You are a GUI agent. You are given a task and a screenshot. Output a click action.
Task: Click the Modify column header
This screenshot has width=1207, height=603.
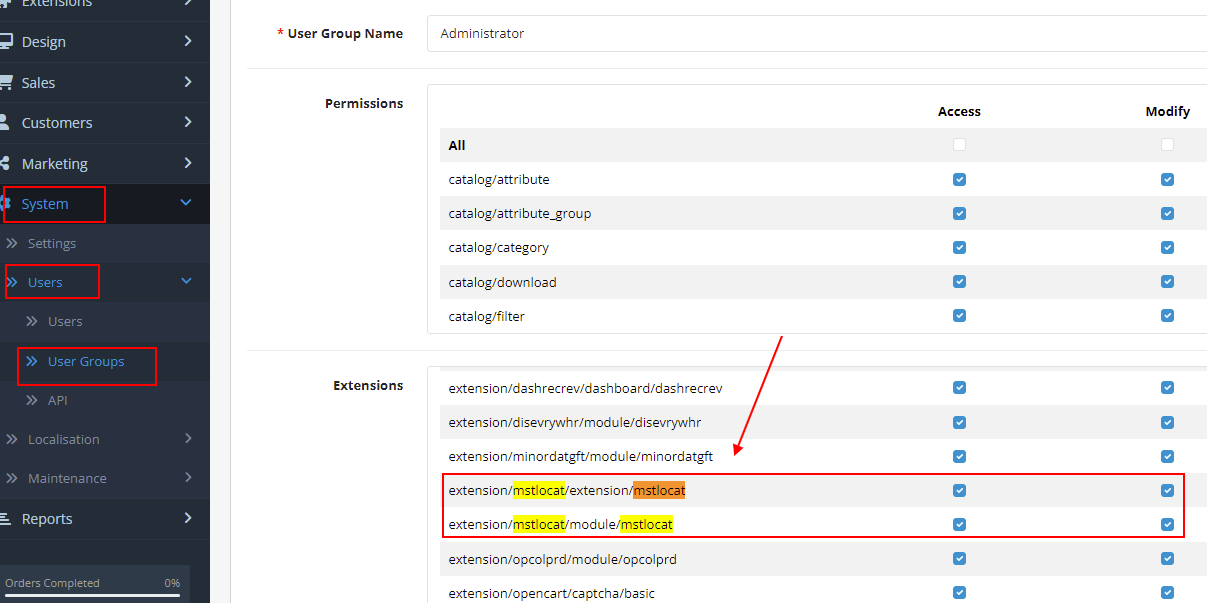click(x=1168, y=111)
